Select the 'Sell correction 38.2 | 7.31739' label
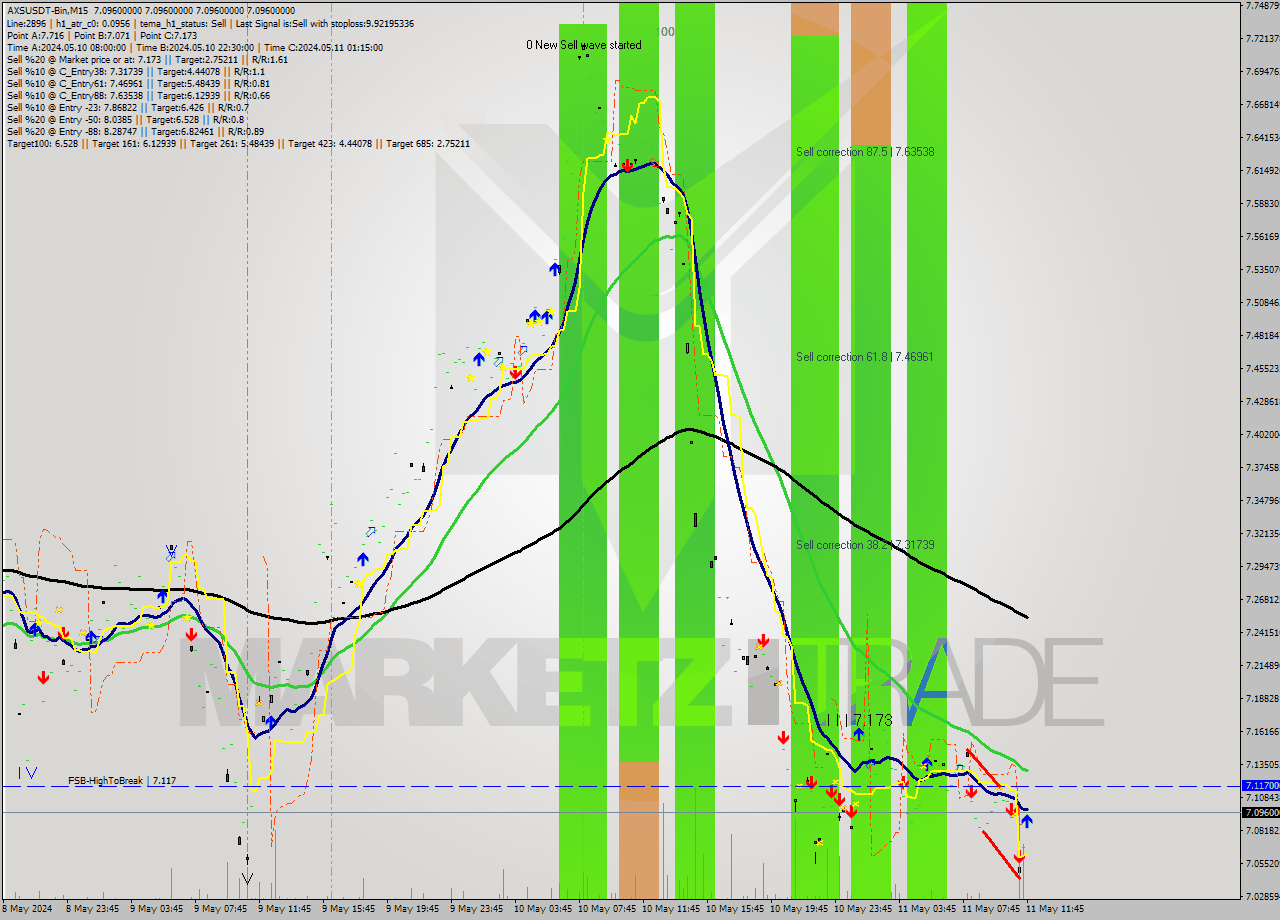 coord(865,545)
